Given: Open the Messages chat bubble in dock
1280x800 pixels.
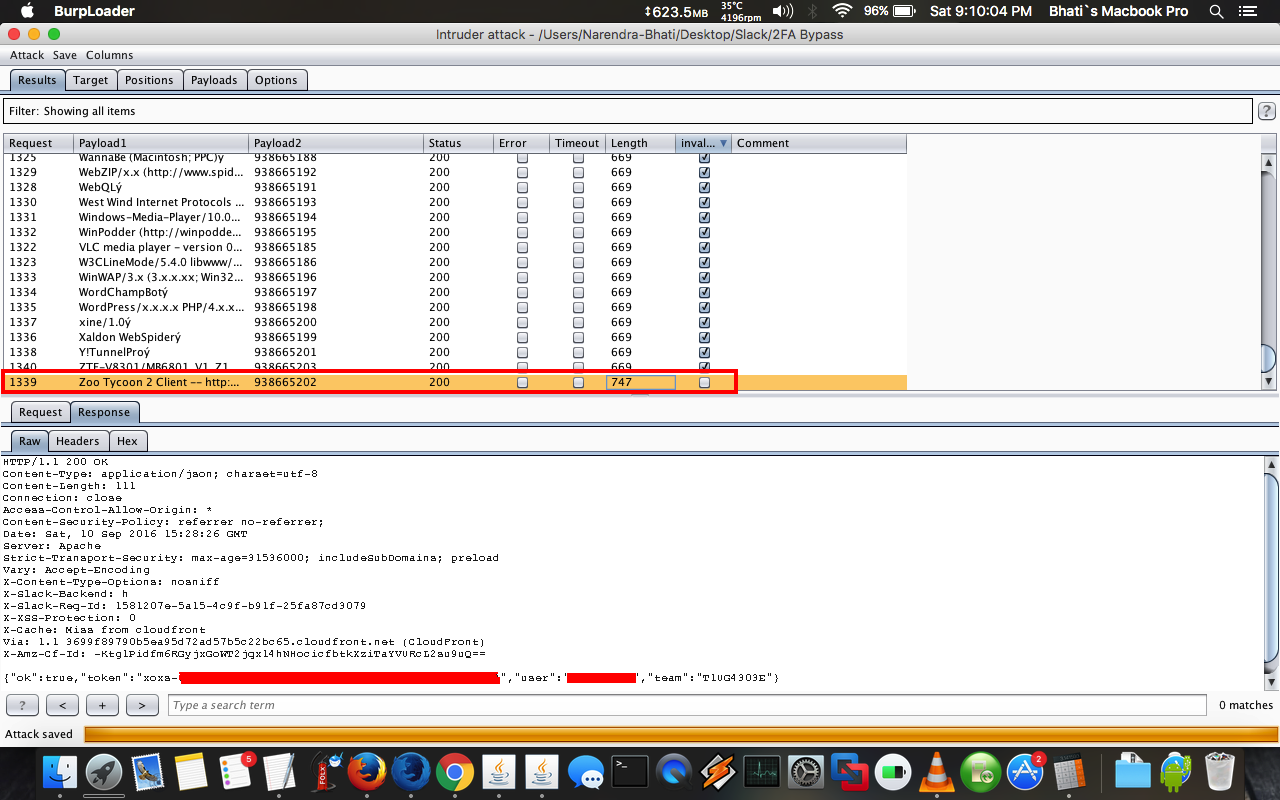Looking at the screenshot, I should [x=586, y=772].
